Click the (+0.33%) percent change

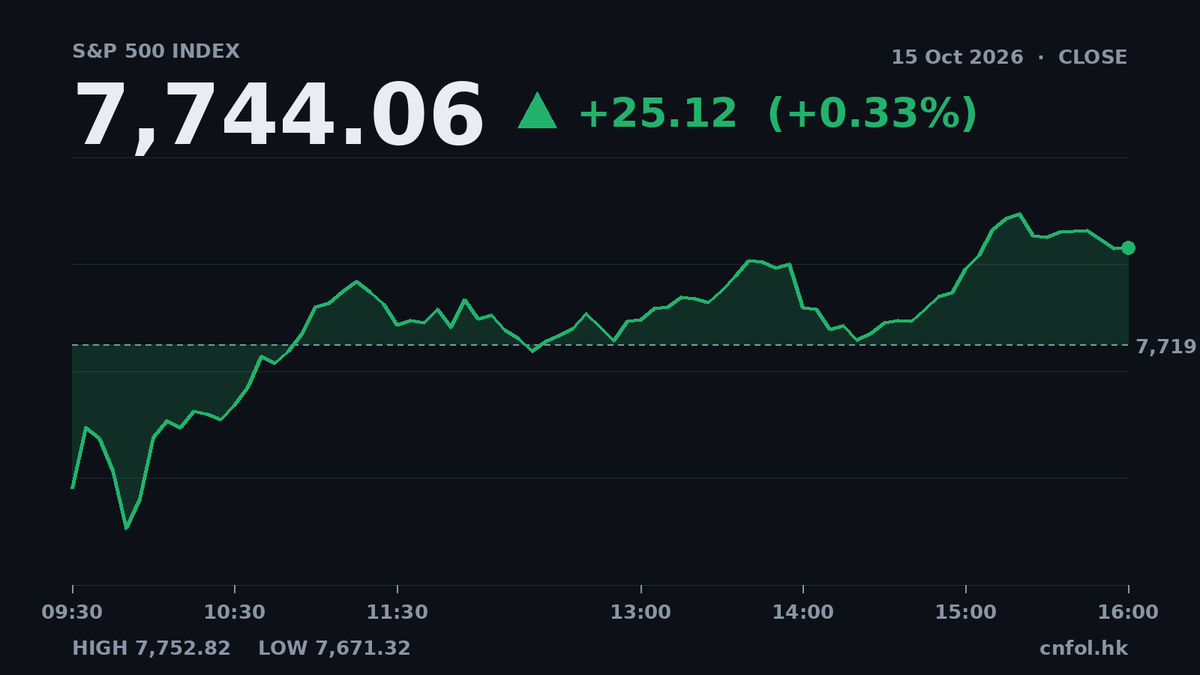[872, 113]
